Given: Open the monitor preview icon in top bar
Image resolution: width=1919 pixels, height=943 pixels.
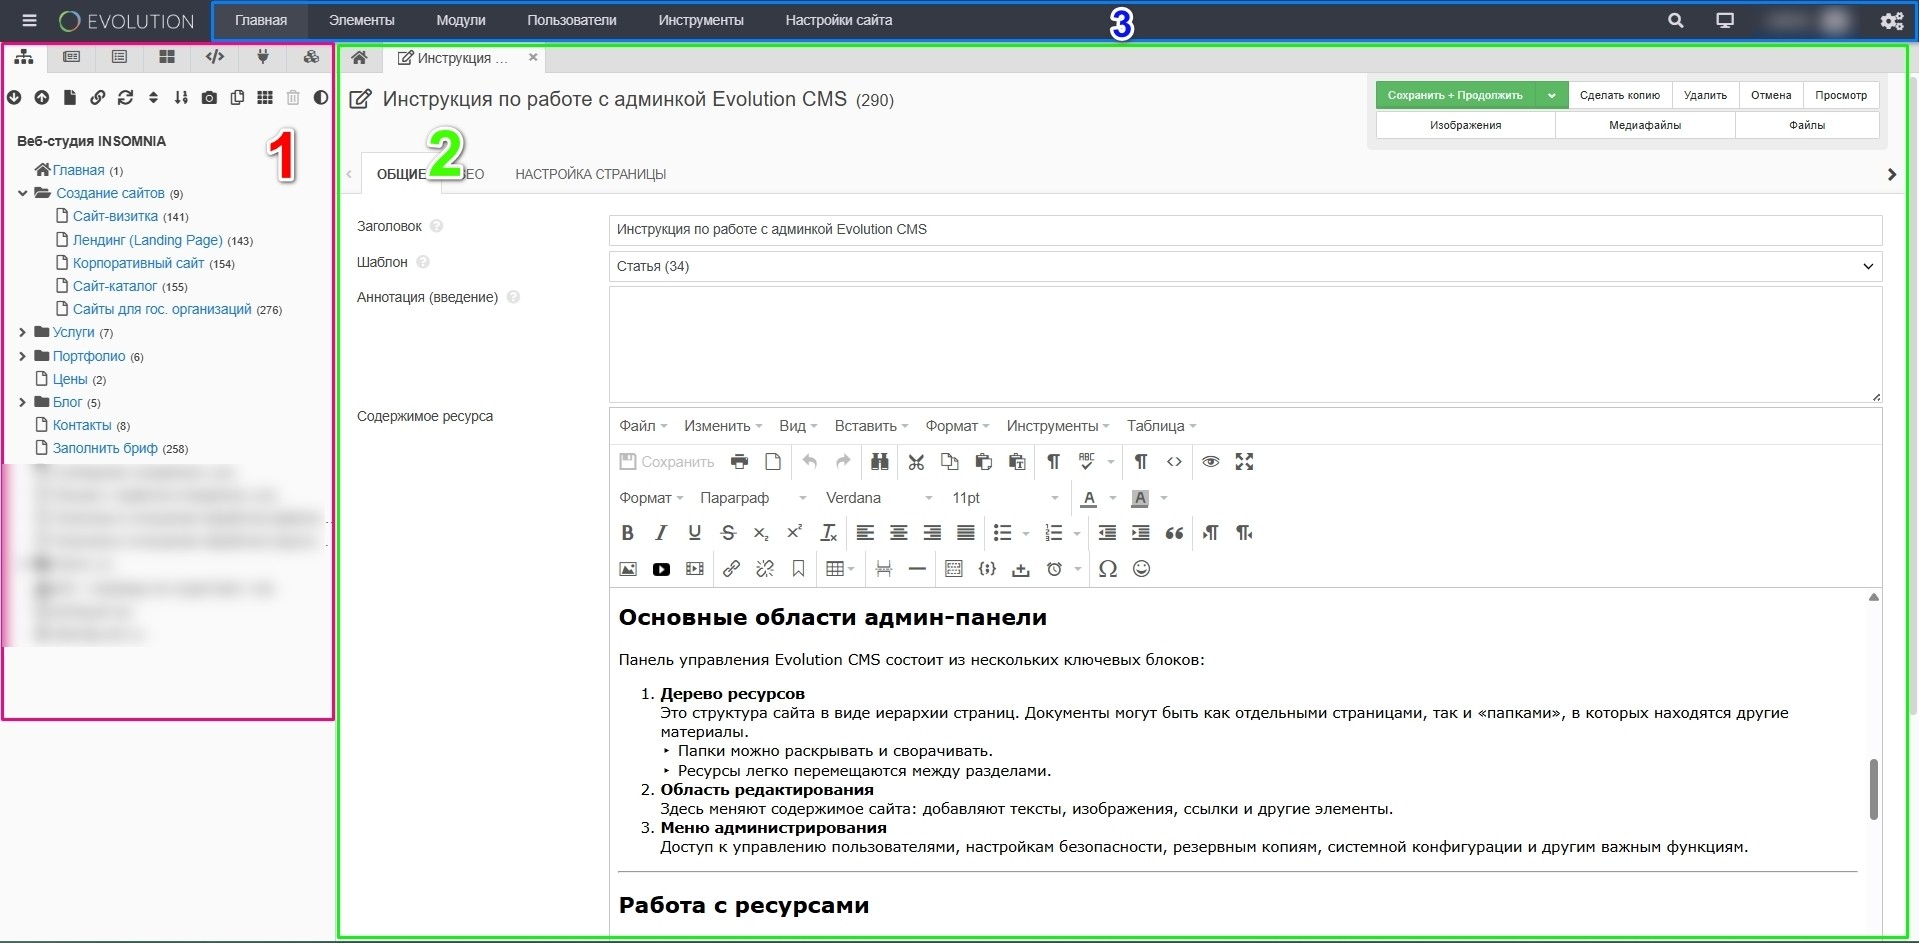Looking at the screenshot, I should pyautogui.click(x=1725, y=20).
